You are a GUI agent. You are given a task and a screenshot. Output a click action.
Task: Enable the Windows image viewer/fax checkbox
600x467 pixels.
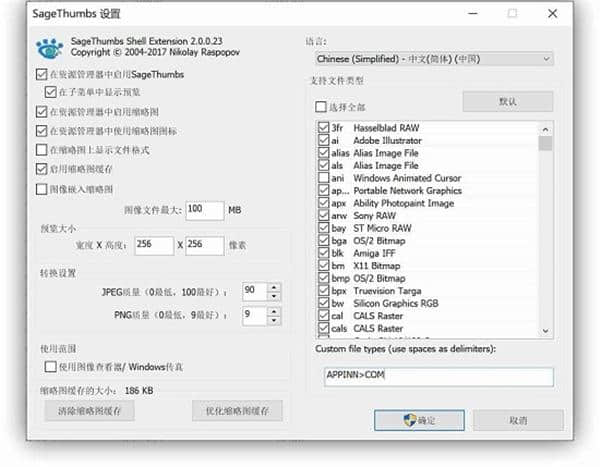(51, 367)
